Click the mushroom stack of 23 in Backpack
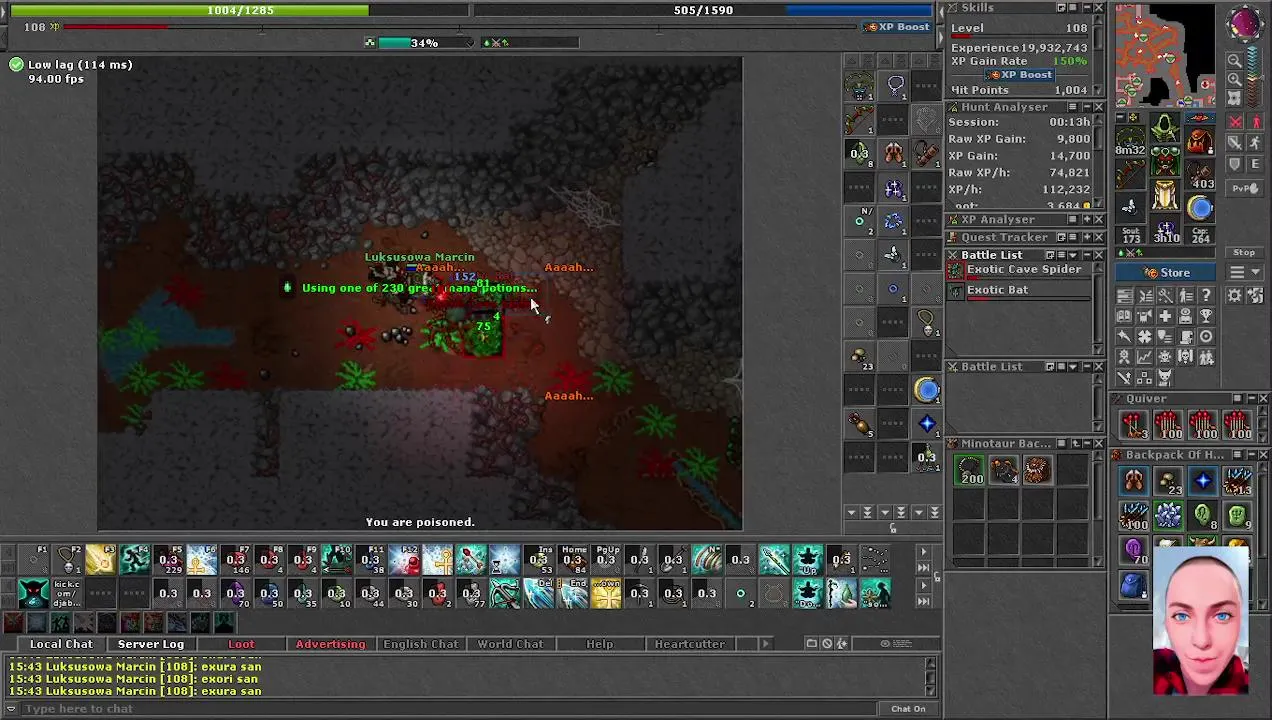The image size is (1272, 720). (x=1168, y=482)
